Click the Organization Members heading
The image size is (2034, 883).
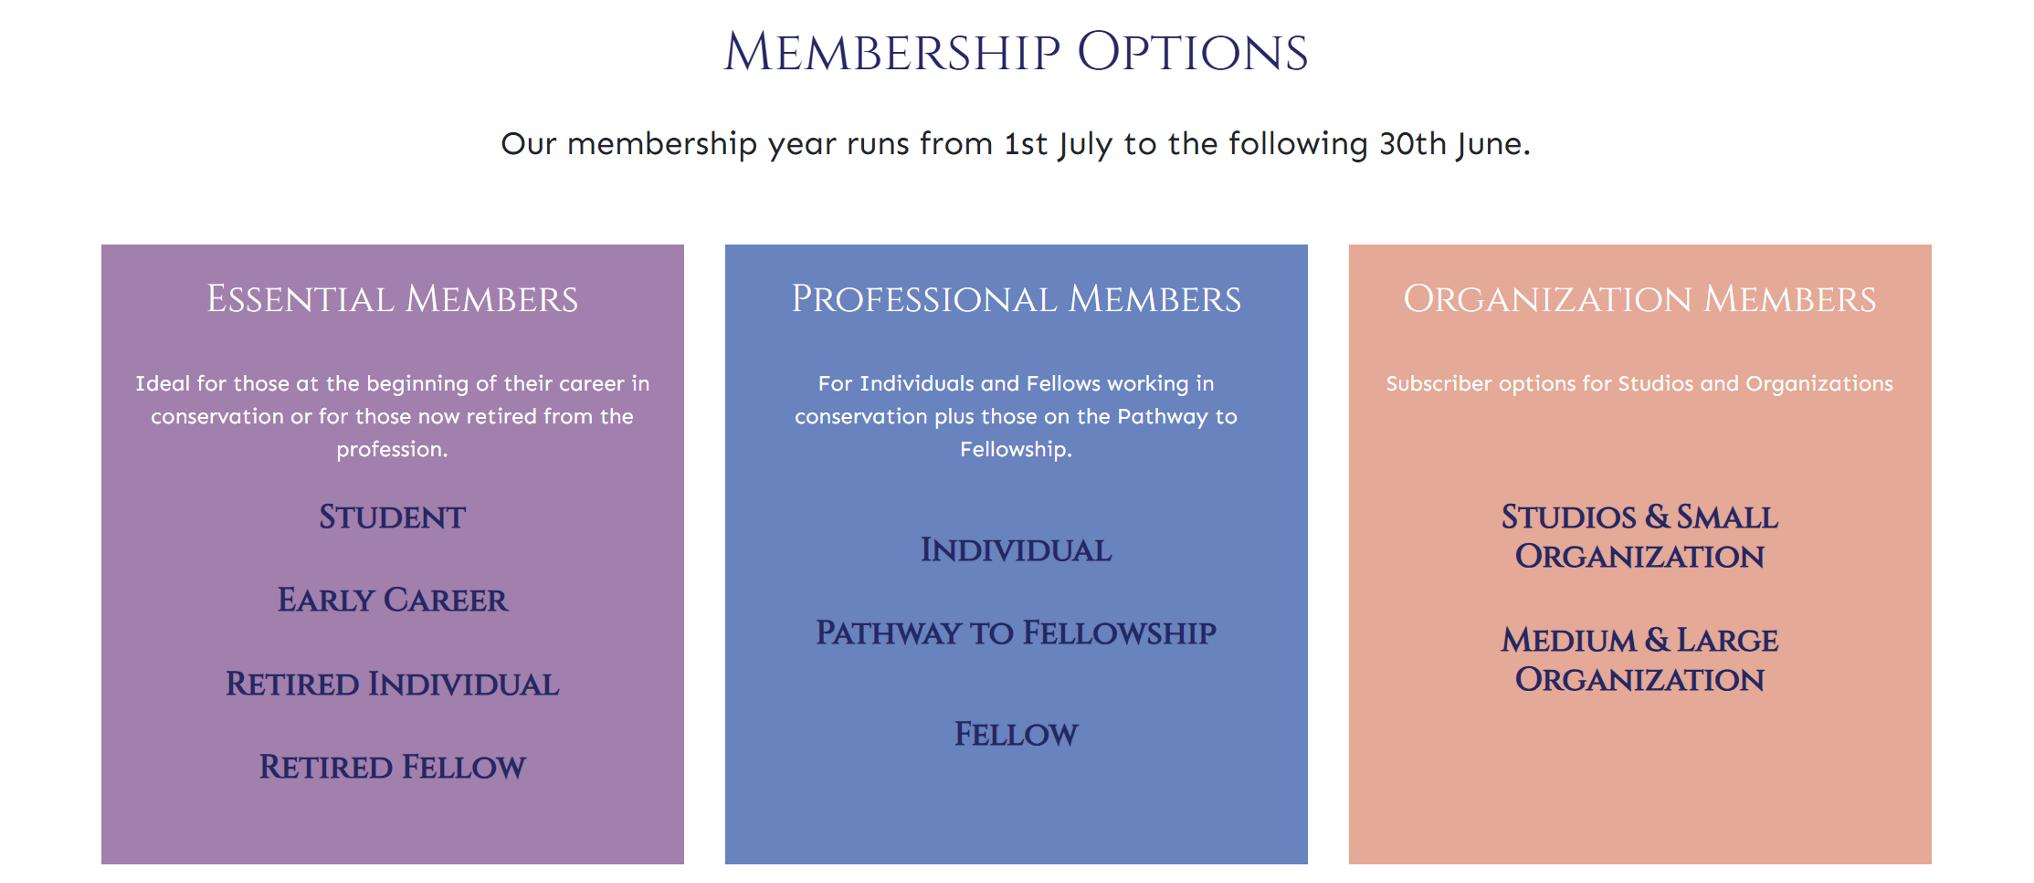click(x=1639, y=299)
